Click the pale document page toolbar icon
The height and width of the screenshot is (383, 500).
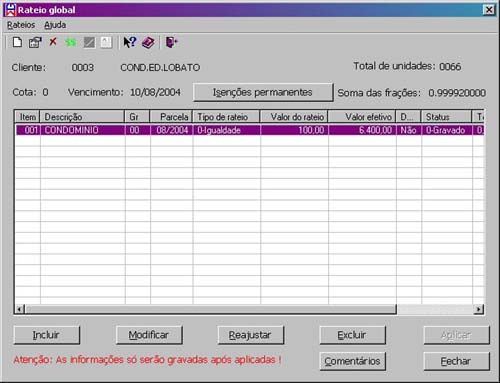(x=106, y=43)
